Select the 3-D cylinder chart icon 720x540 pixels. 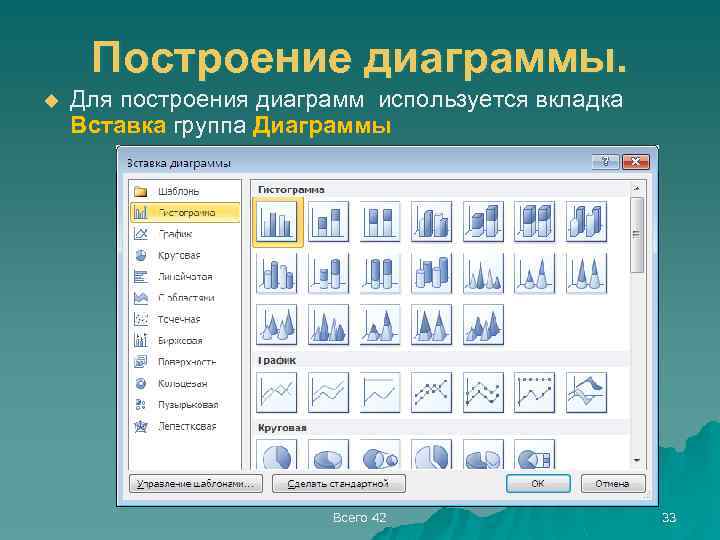click(x=432, y=273)
